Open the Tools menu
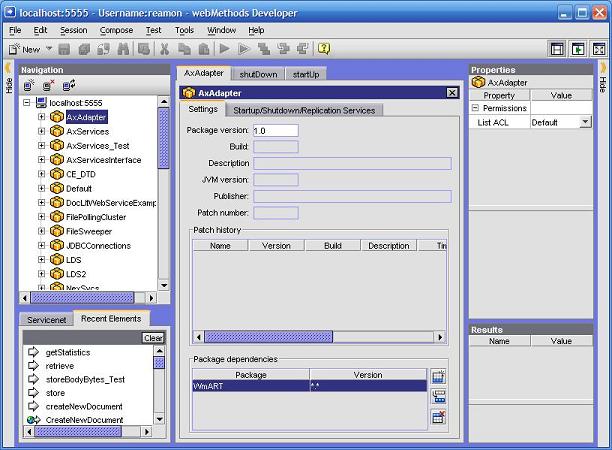This screenshot has width=612, height=450. [184, 30]
